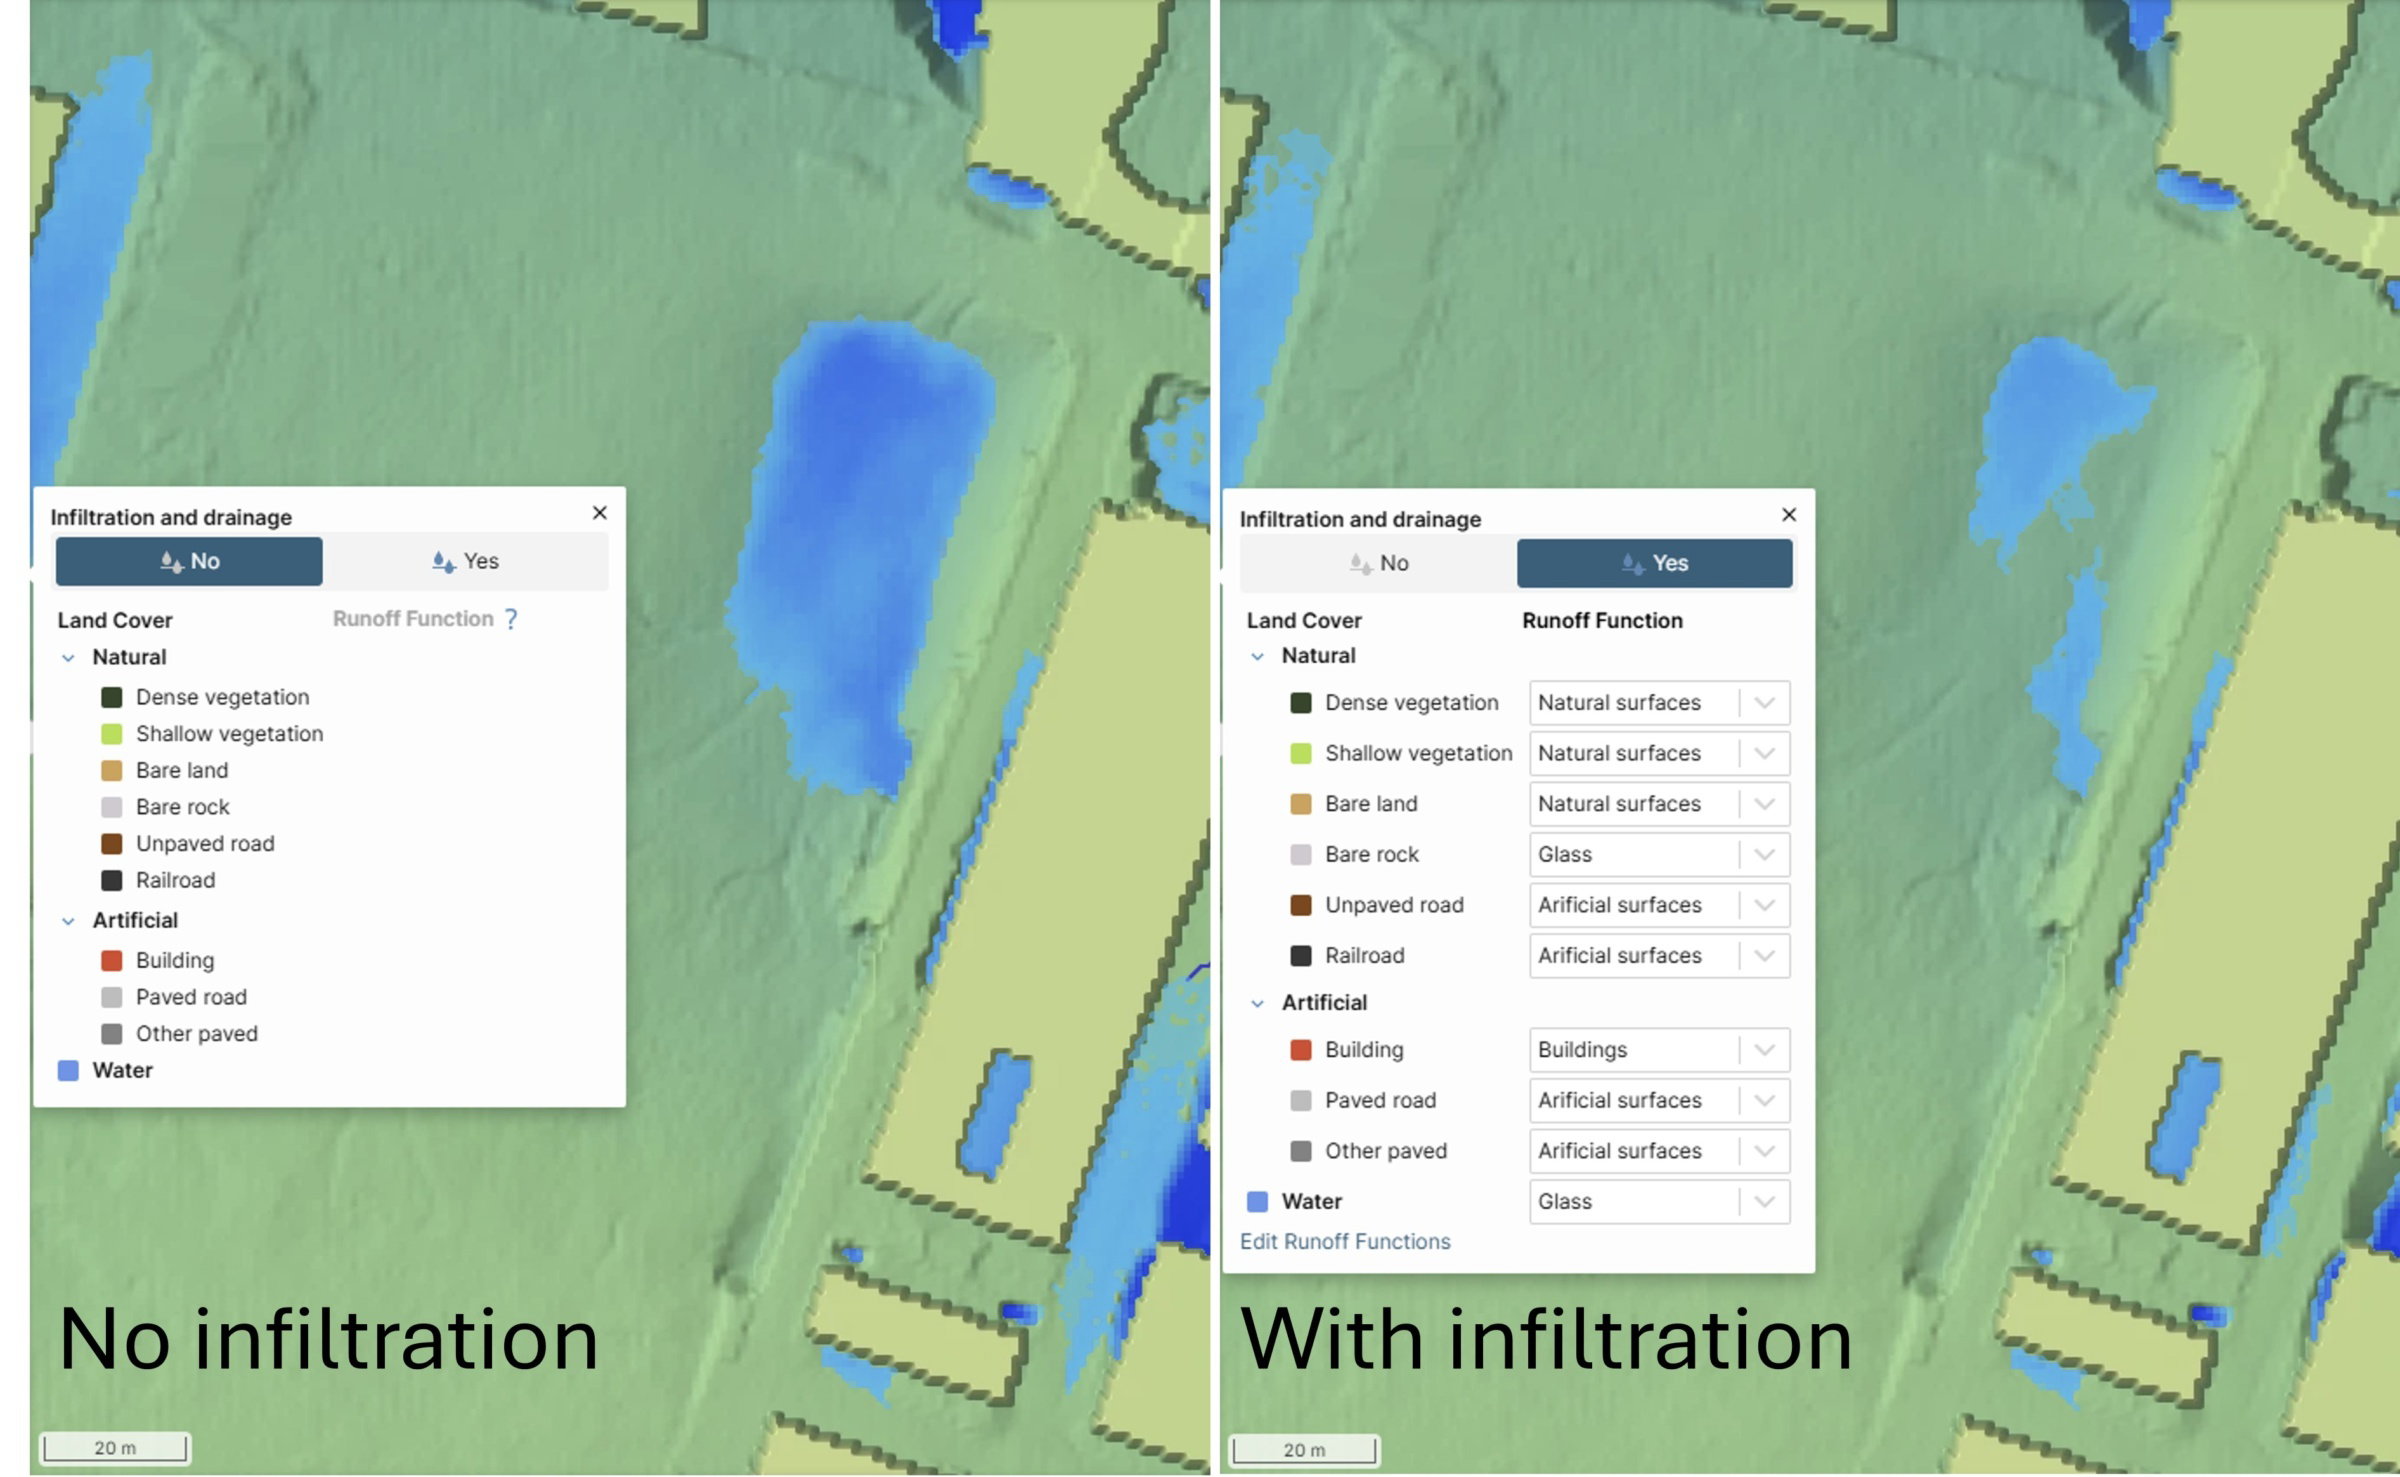2400x1477 pixels.
Task: Open the Bare land runoff function dropdown
Action: [1659, 804]
